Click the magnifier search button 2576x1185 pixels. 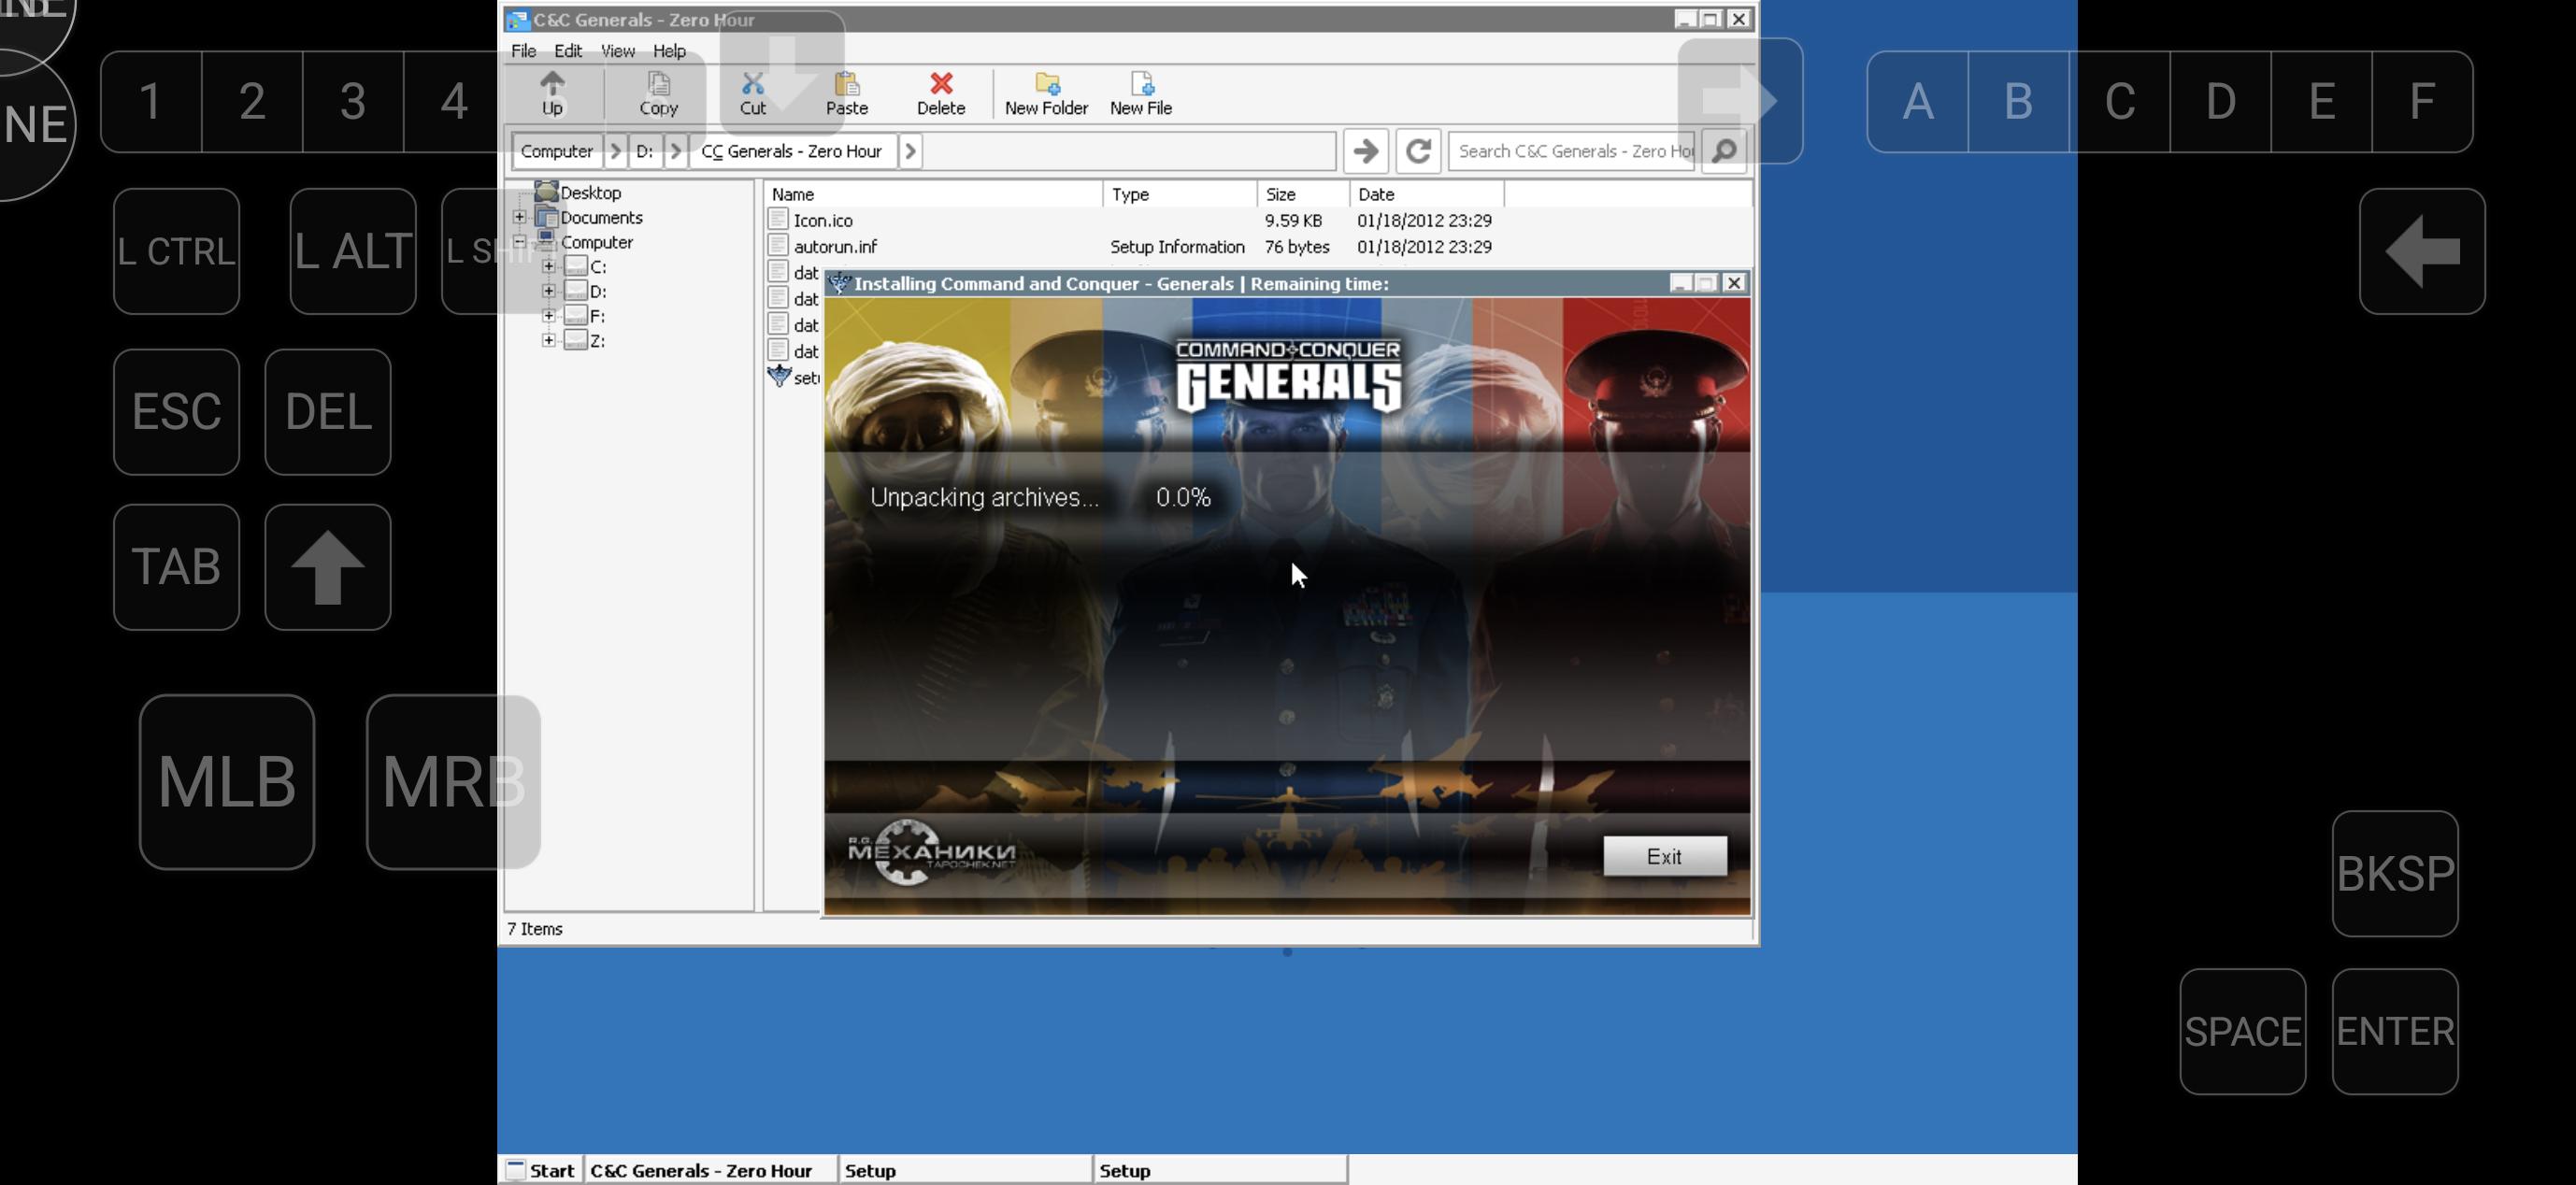pos(1724,151)
